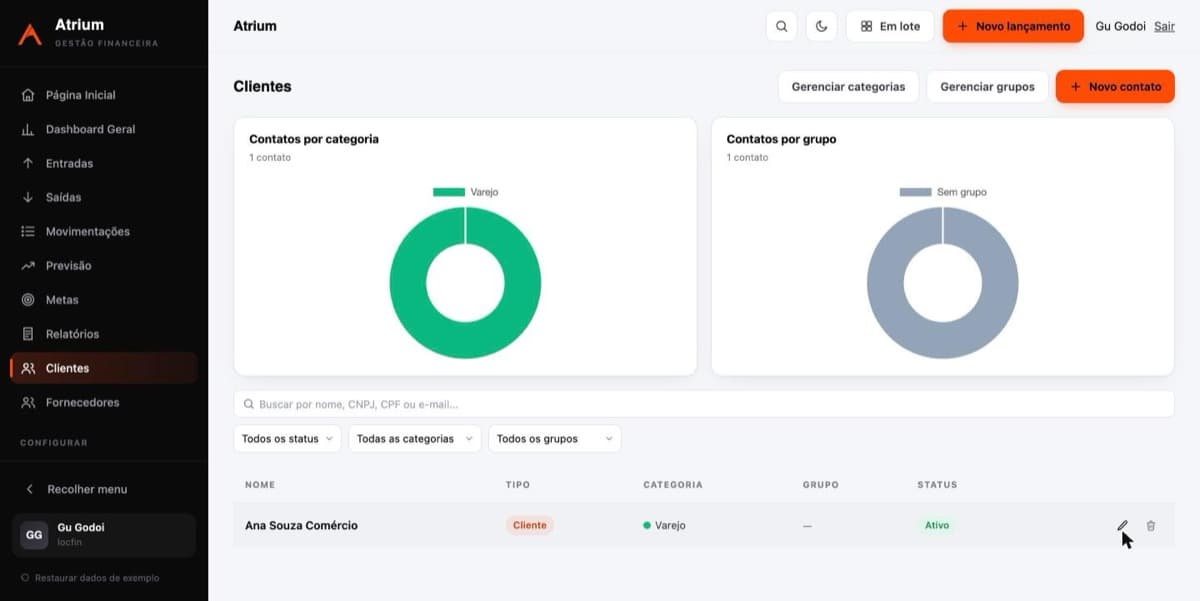The height and width of the screenshot is (601, 1200).
Task: Open Fornecedores in the sidebar
Action: coord(103,402)
